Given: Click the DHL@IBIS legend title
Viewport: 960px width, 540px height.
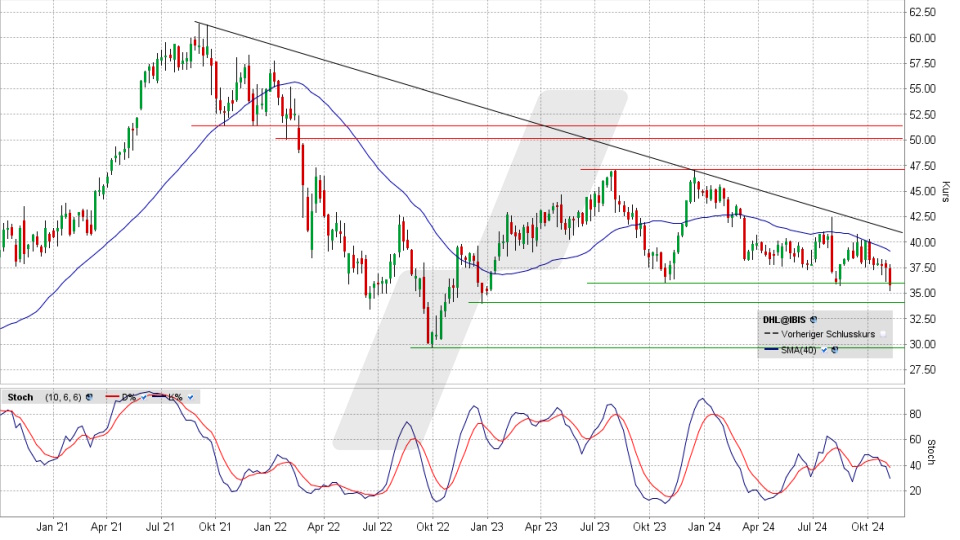Looking at the screenshot, I should (x=784, y=320).
